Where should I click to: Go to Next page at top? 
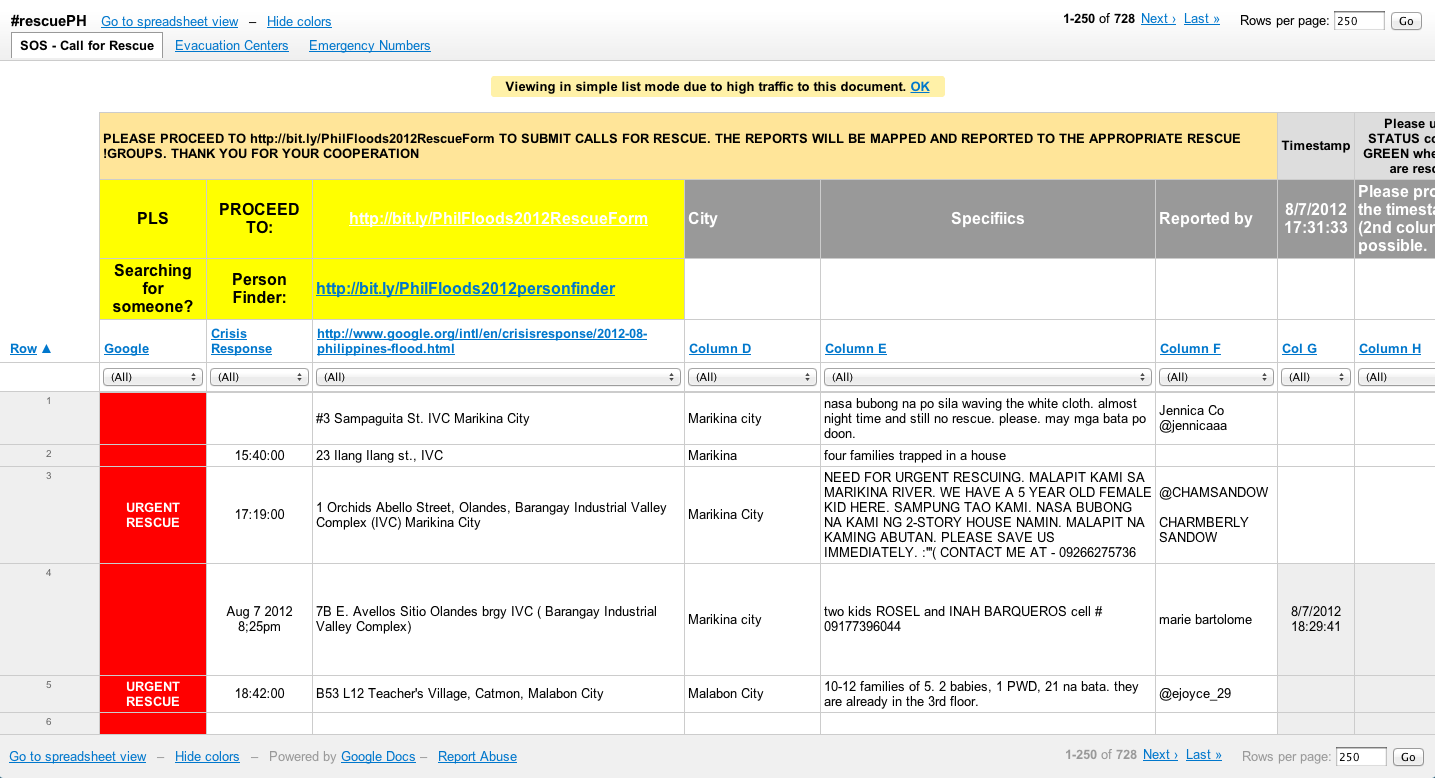point(1157,19)
